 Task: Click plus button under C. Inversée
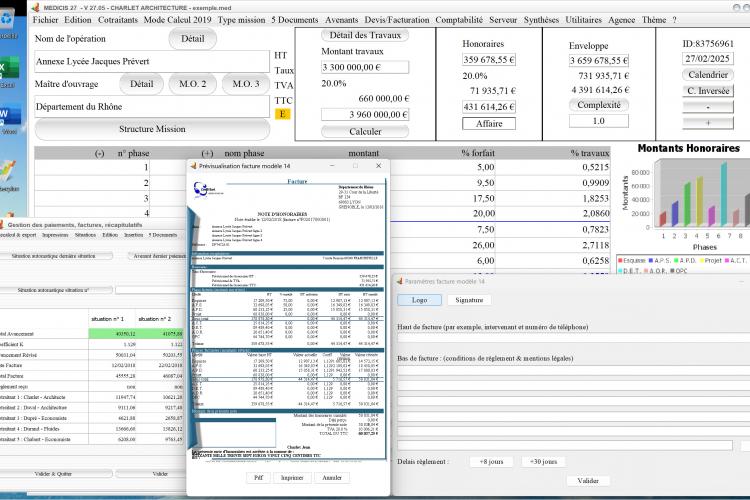tap(708, 123)
